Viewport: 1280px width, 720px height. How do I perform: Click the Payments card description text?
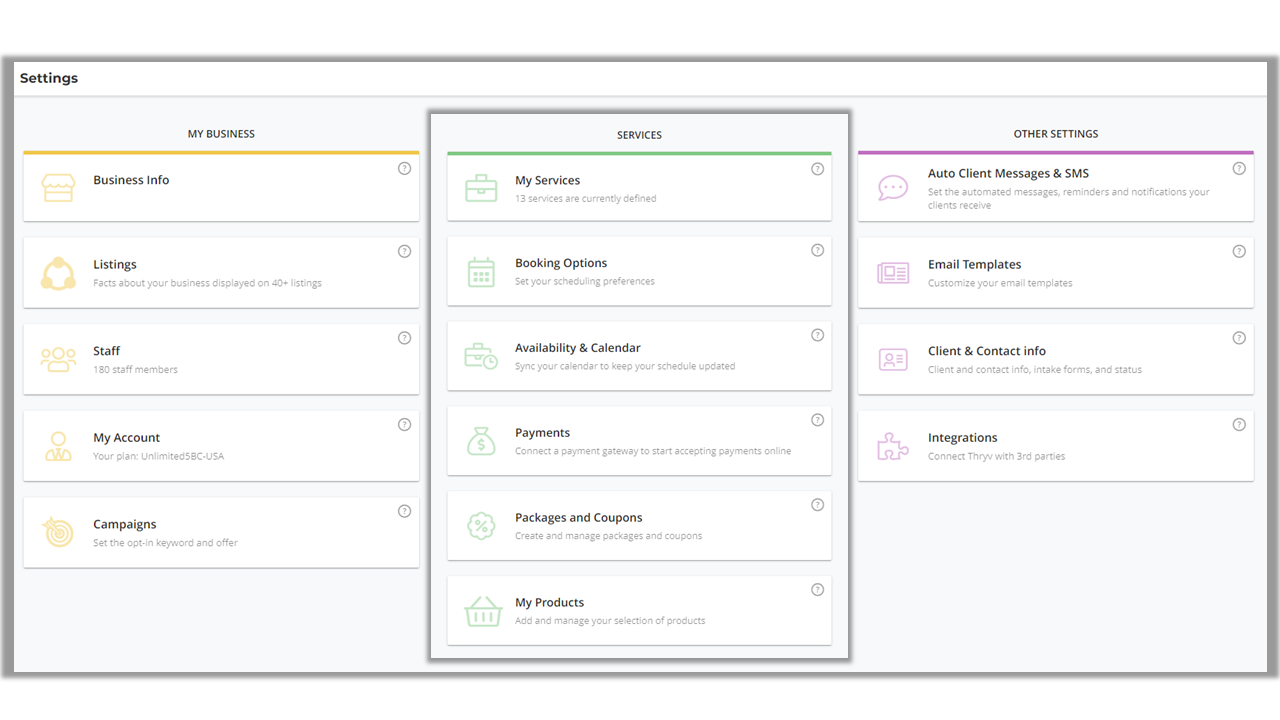point(652,451)
